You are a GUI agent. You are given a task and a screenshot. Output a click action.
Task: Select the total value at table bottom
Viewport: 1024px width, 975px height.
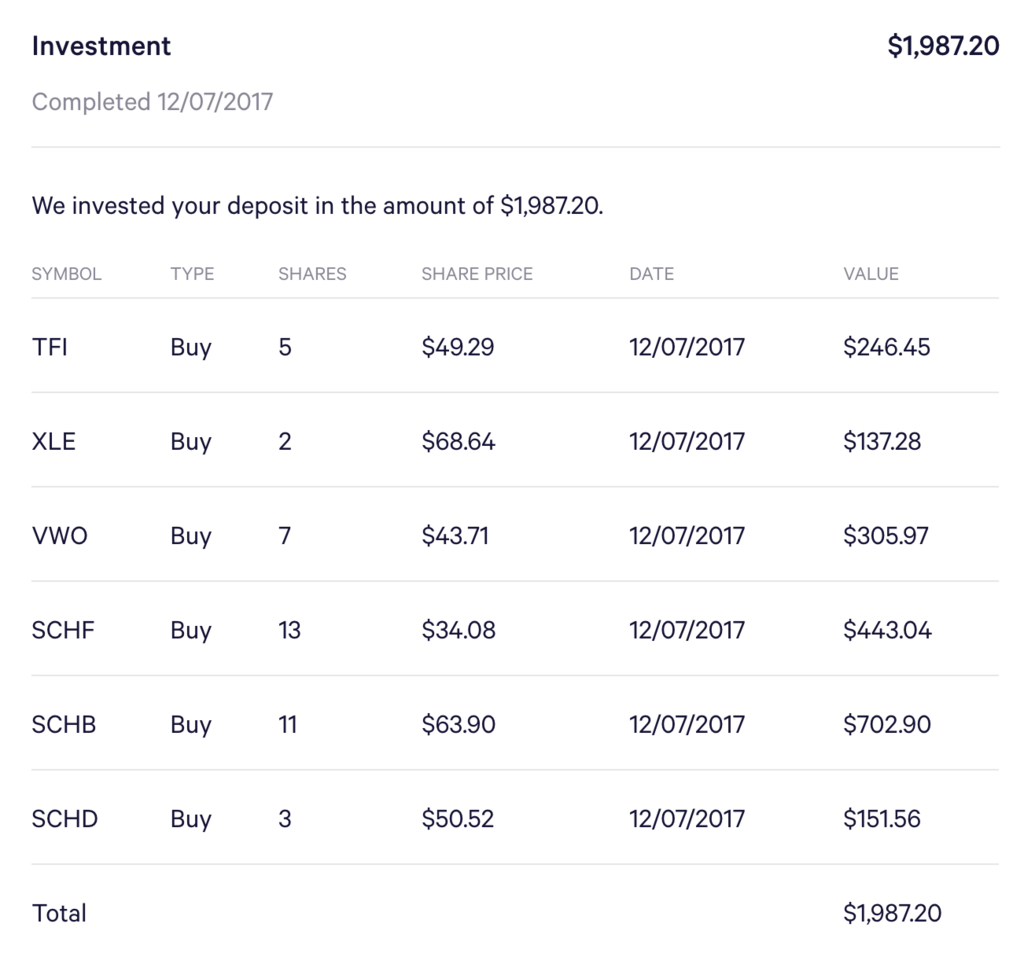point(892,913)
